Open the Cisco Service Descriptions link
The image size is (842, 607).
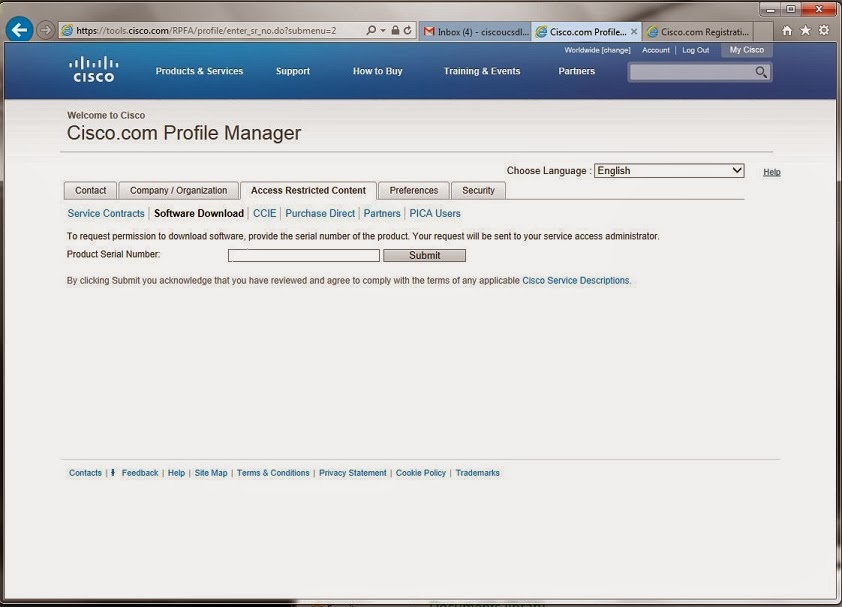pyautogui.click(x=576, y=280)
